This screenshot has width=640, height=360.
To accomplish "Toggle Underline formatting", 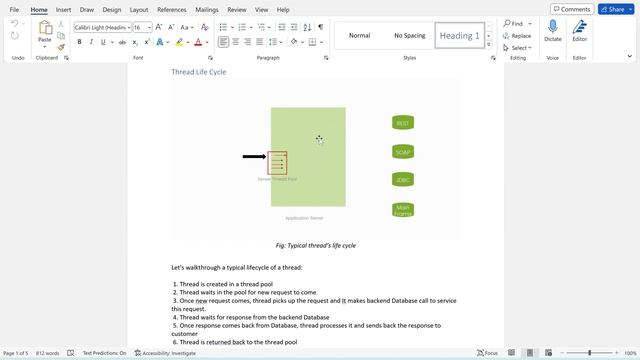I will click(103, 42).
